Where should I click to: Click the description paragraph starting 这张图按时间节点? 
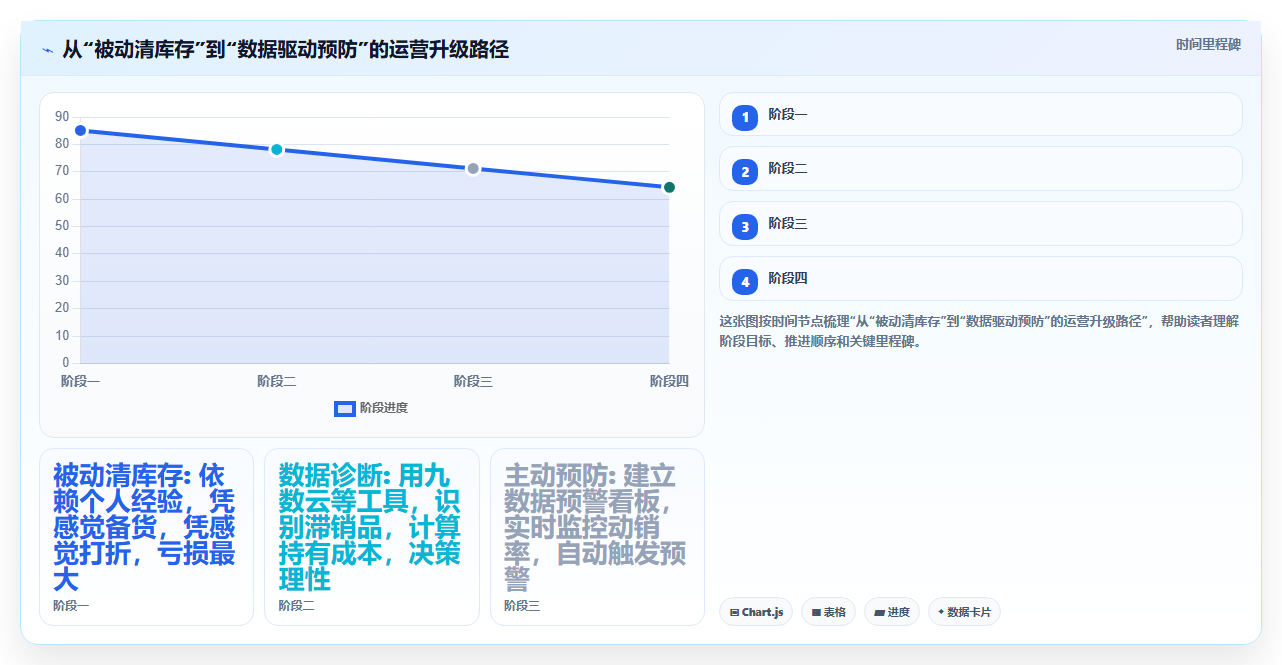pyautogui.click(x=978, y=331)
